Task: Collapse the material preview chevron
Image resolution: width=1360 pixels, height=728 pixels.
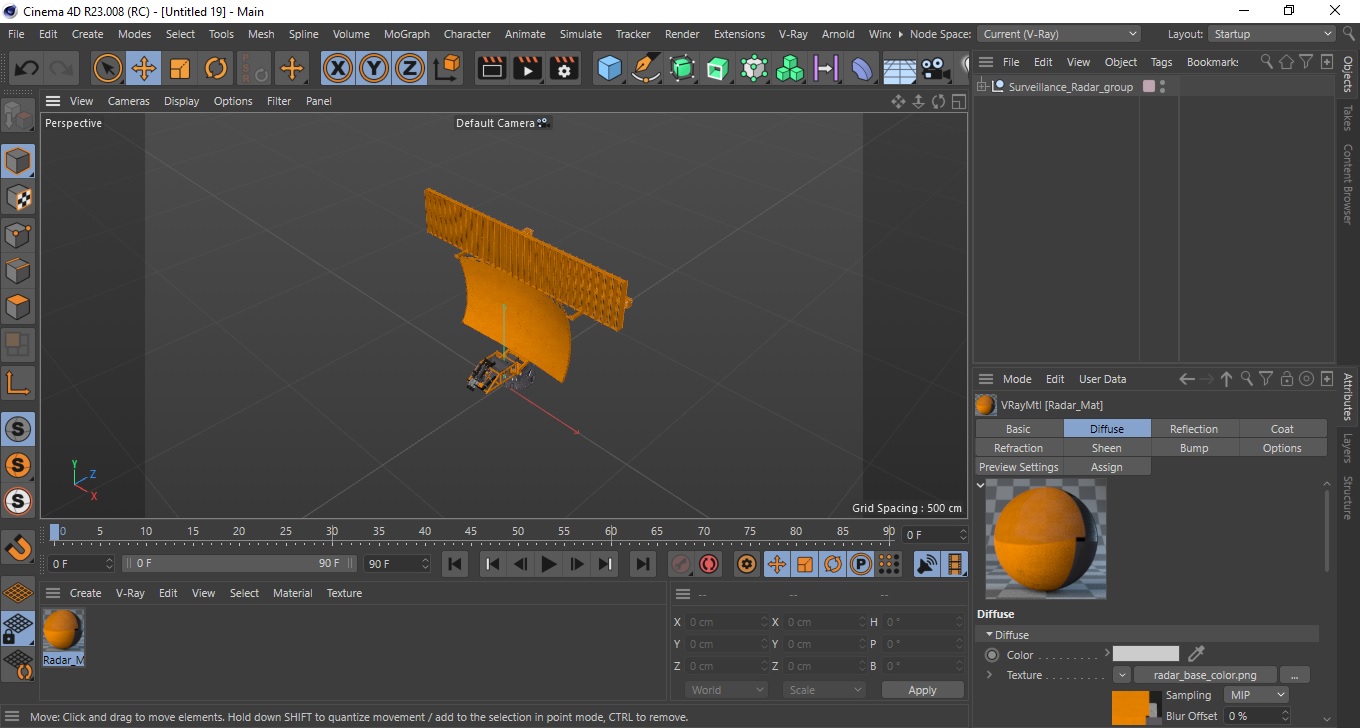Action: coord(981,485)
